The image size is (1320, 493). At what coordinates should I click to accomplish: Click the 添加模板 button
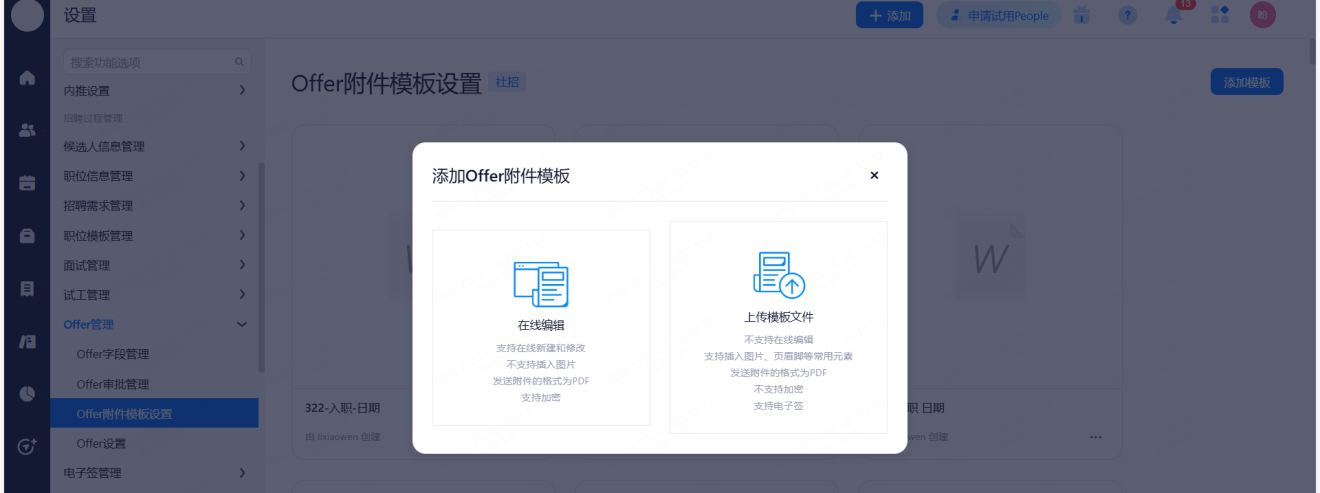1246,82
